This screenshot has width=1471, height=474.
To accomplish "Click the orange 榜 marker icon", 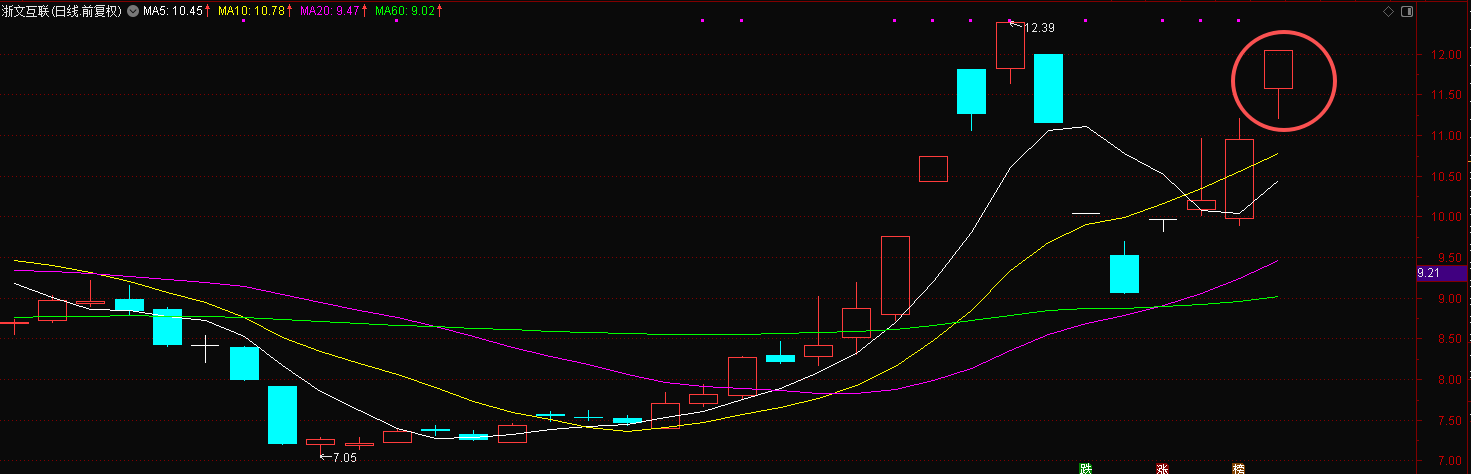I will (x=1239, y=468).
